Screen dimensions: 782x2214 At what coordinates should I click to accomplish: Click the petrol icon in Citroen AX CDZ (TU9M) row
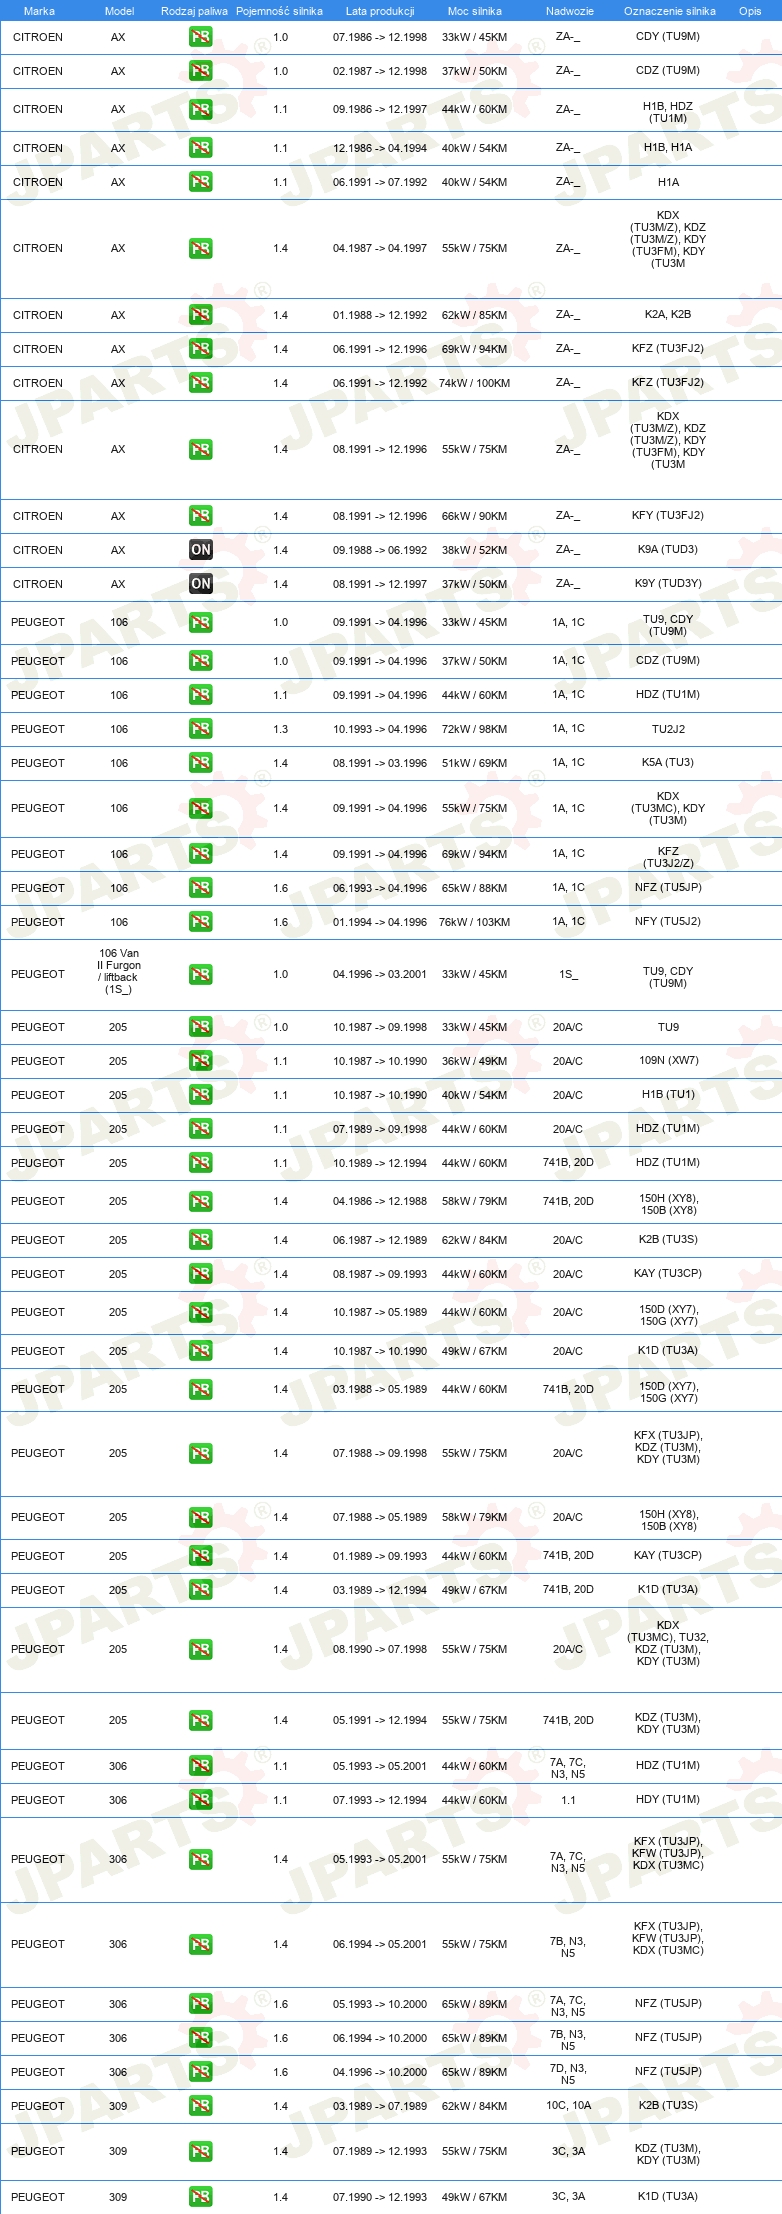pos(201,71)
